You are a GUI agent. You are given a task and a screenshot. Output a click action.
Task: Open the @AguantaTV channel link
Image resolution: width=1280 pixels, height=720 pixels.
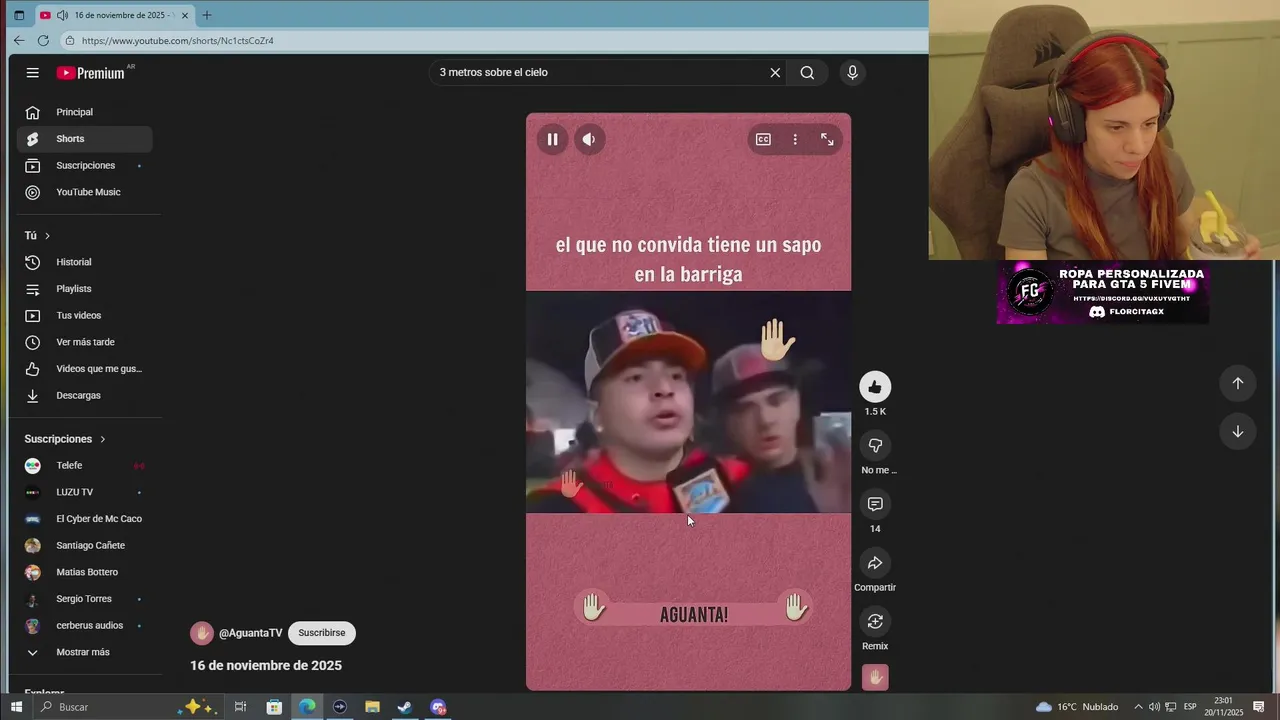(x=251, y=633)
